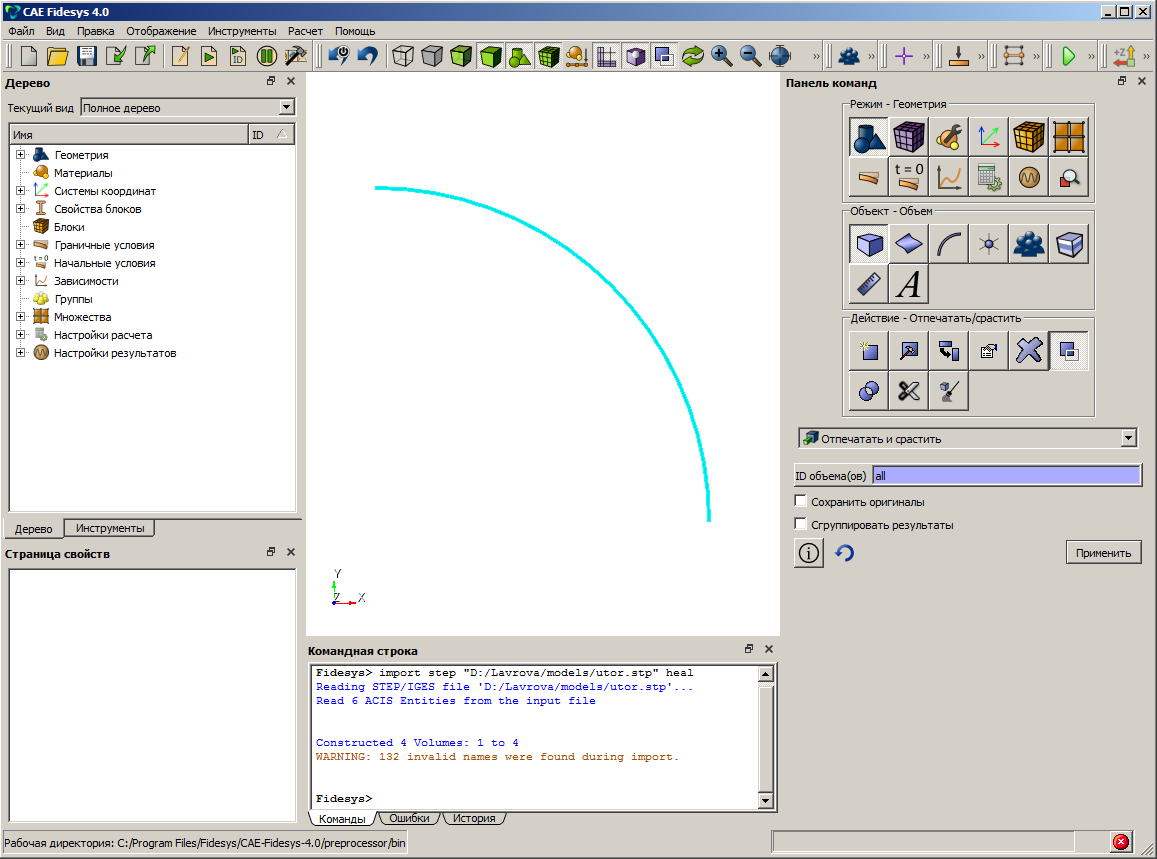Expand the Геометрия tree node
1157x859 pixels.
[x=21, y=155]
